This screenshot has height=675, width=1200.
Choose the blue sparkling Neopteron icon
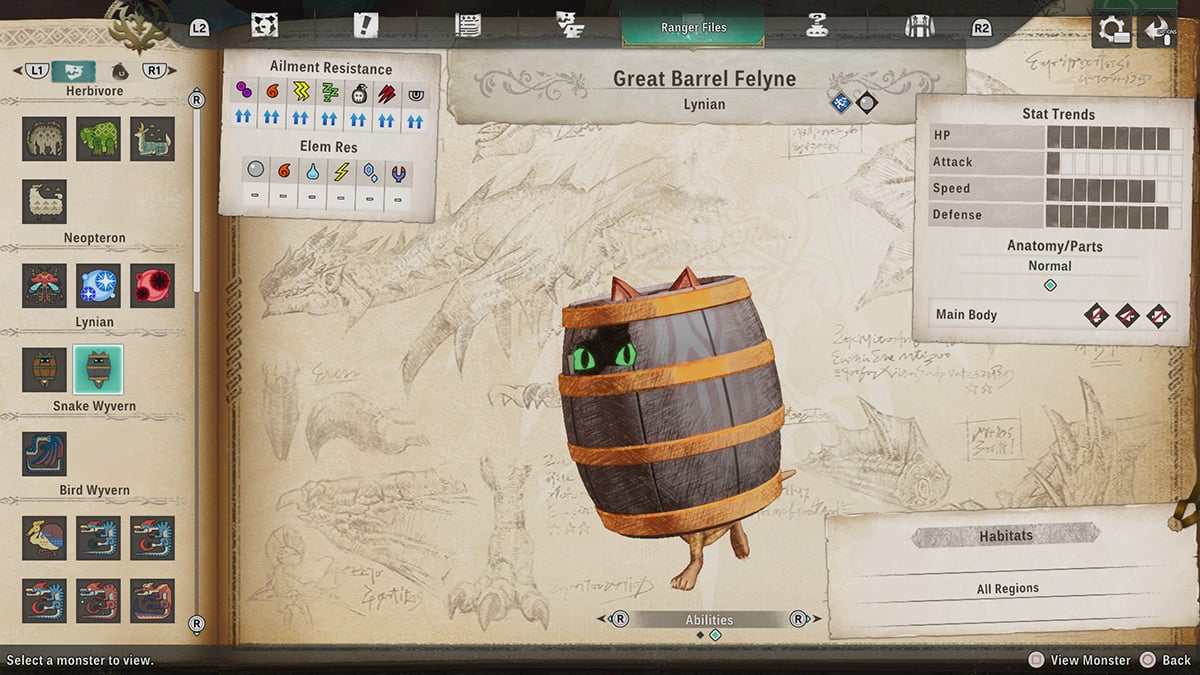coord(98,286)
